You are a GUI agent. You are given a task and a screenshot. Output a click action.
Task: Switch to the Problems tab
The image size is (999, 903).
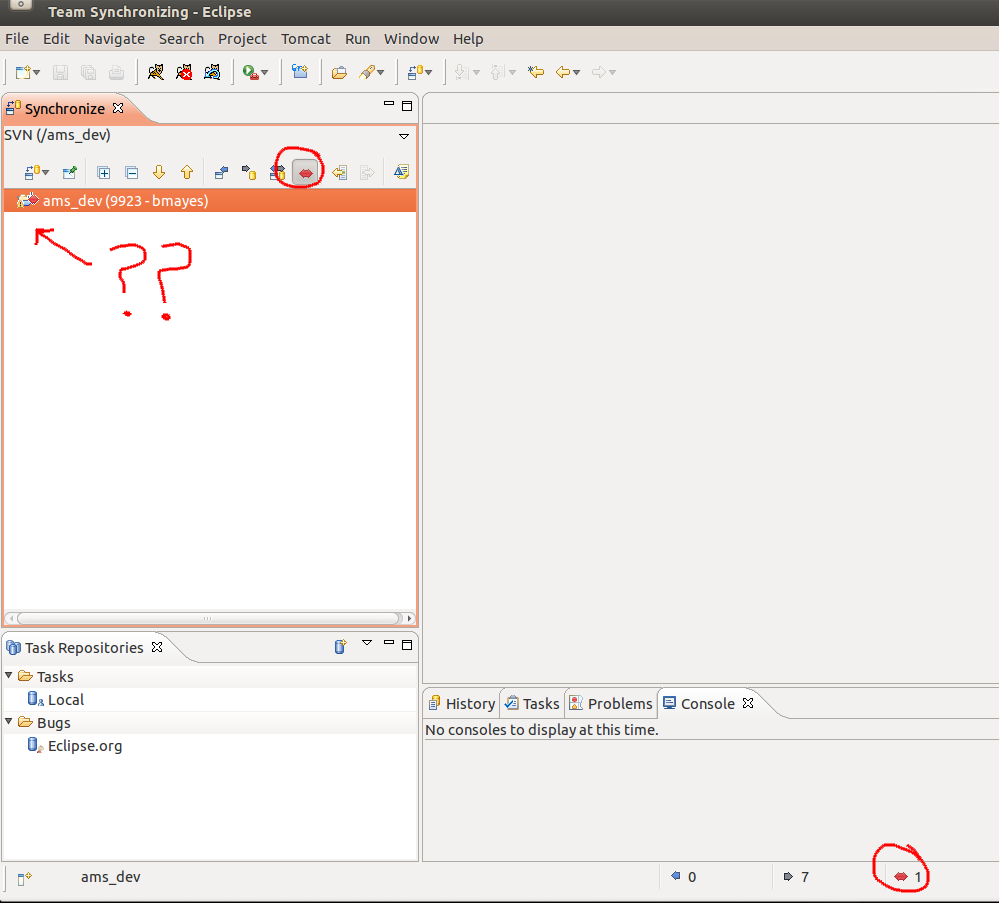coord(612,704)
